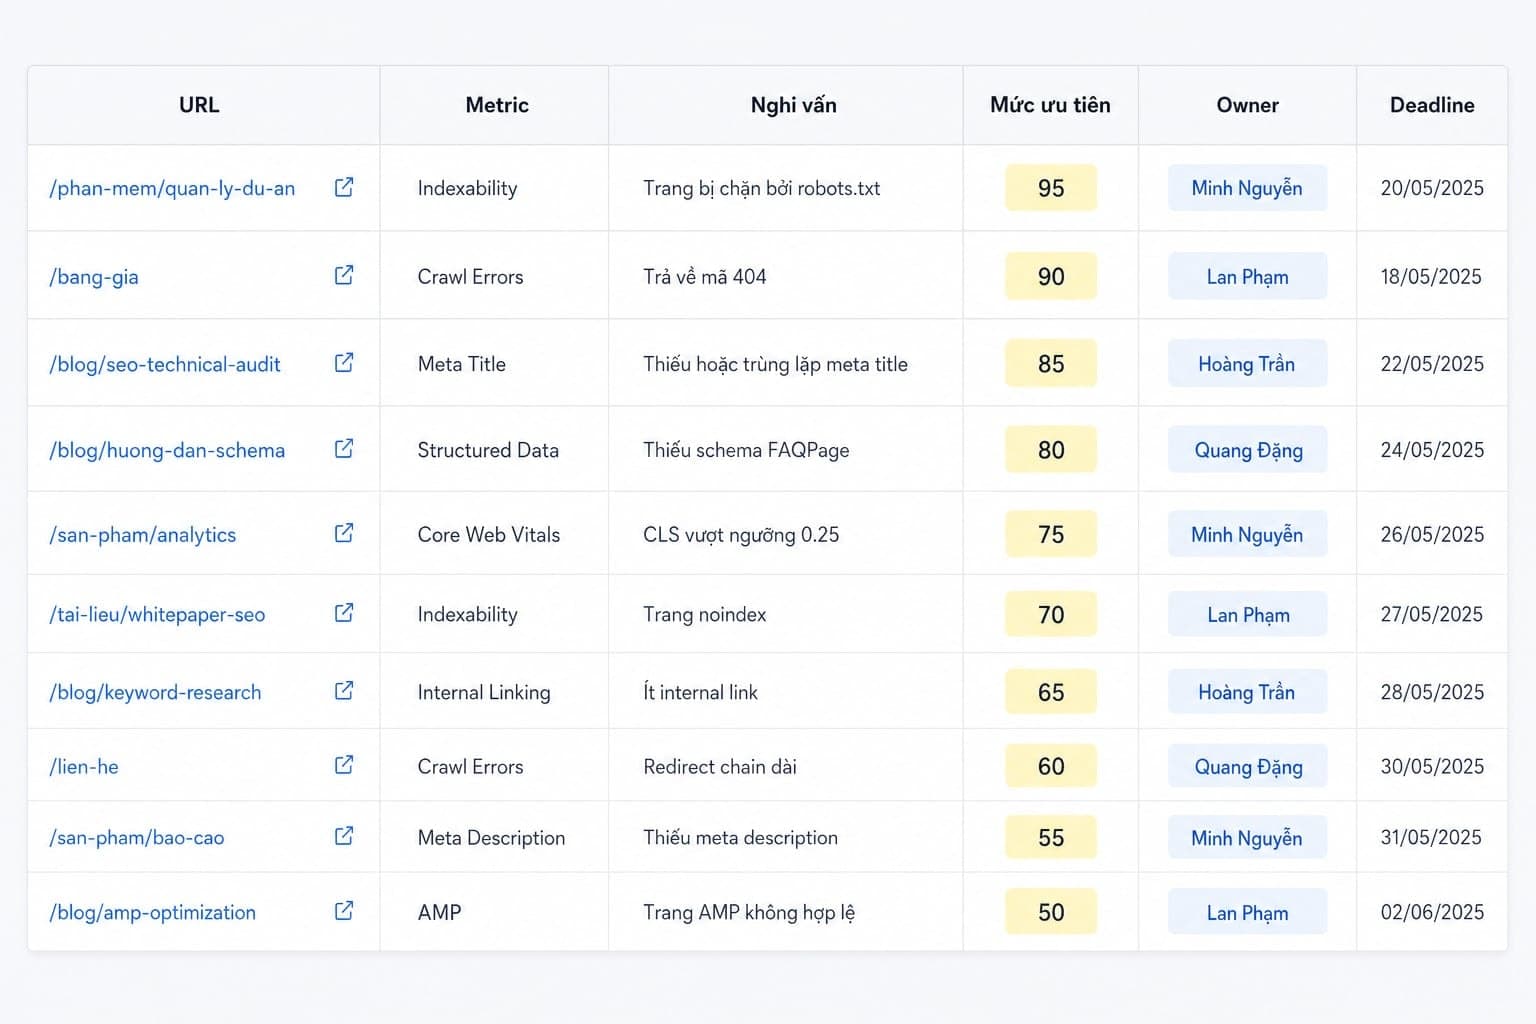The image size is (1536, 1024).
Task: Follow the /phan-mem/quan-ly-du-an link
Action: [172, 188]
